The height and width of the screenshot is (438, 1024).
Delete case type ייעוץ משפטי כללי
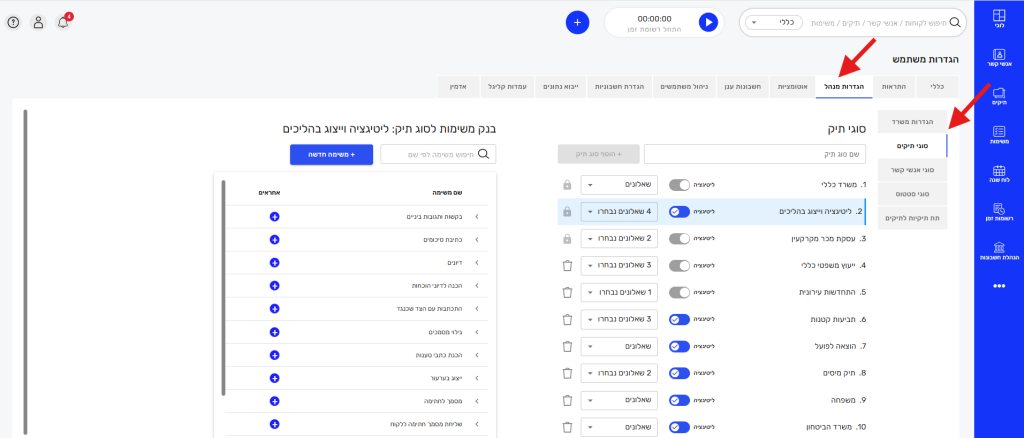click(x=567, y=265)
